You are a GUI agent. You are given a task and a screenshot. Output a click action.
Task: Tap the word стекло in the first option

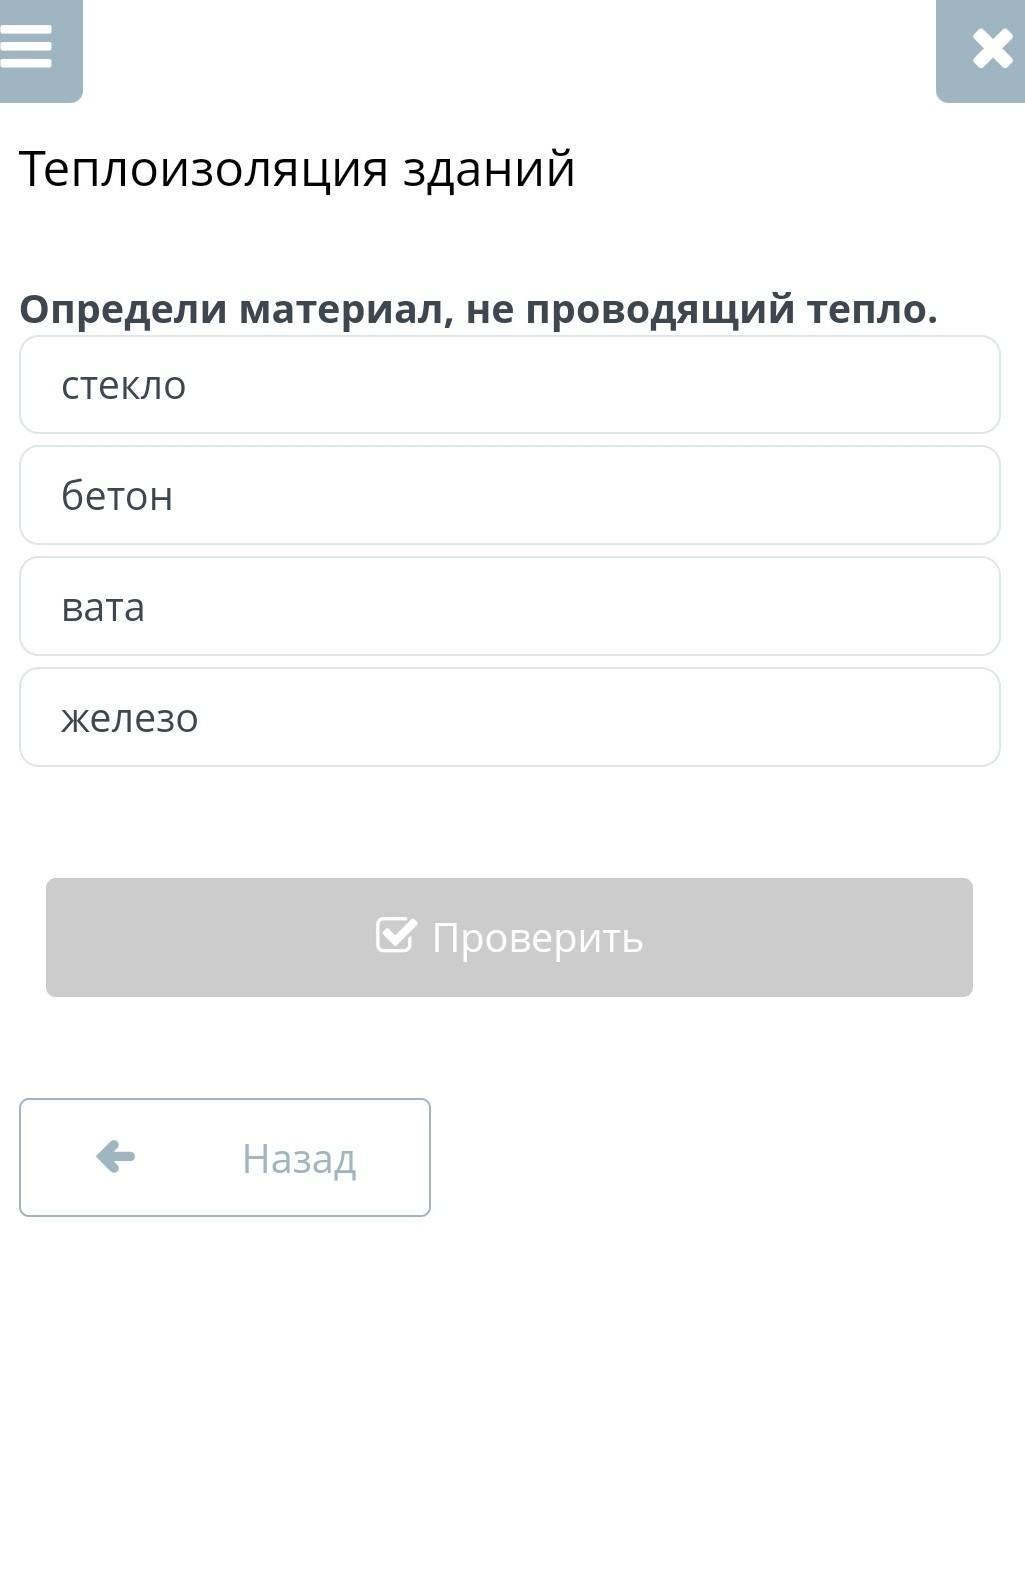[124, 386]
